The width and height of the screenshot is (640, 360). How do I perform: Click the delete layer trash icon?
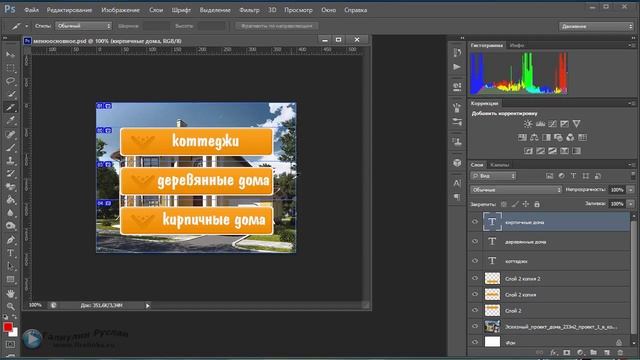coord(620,352)
